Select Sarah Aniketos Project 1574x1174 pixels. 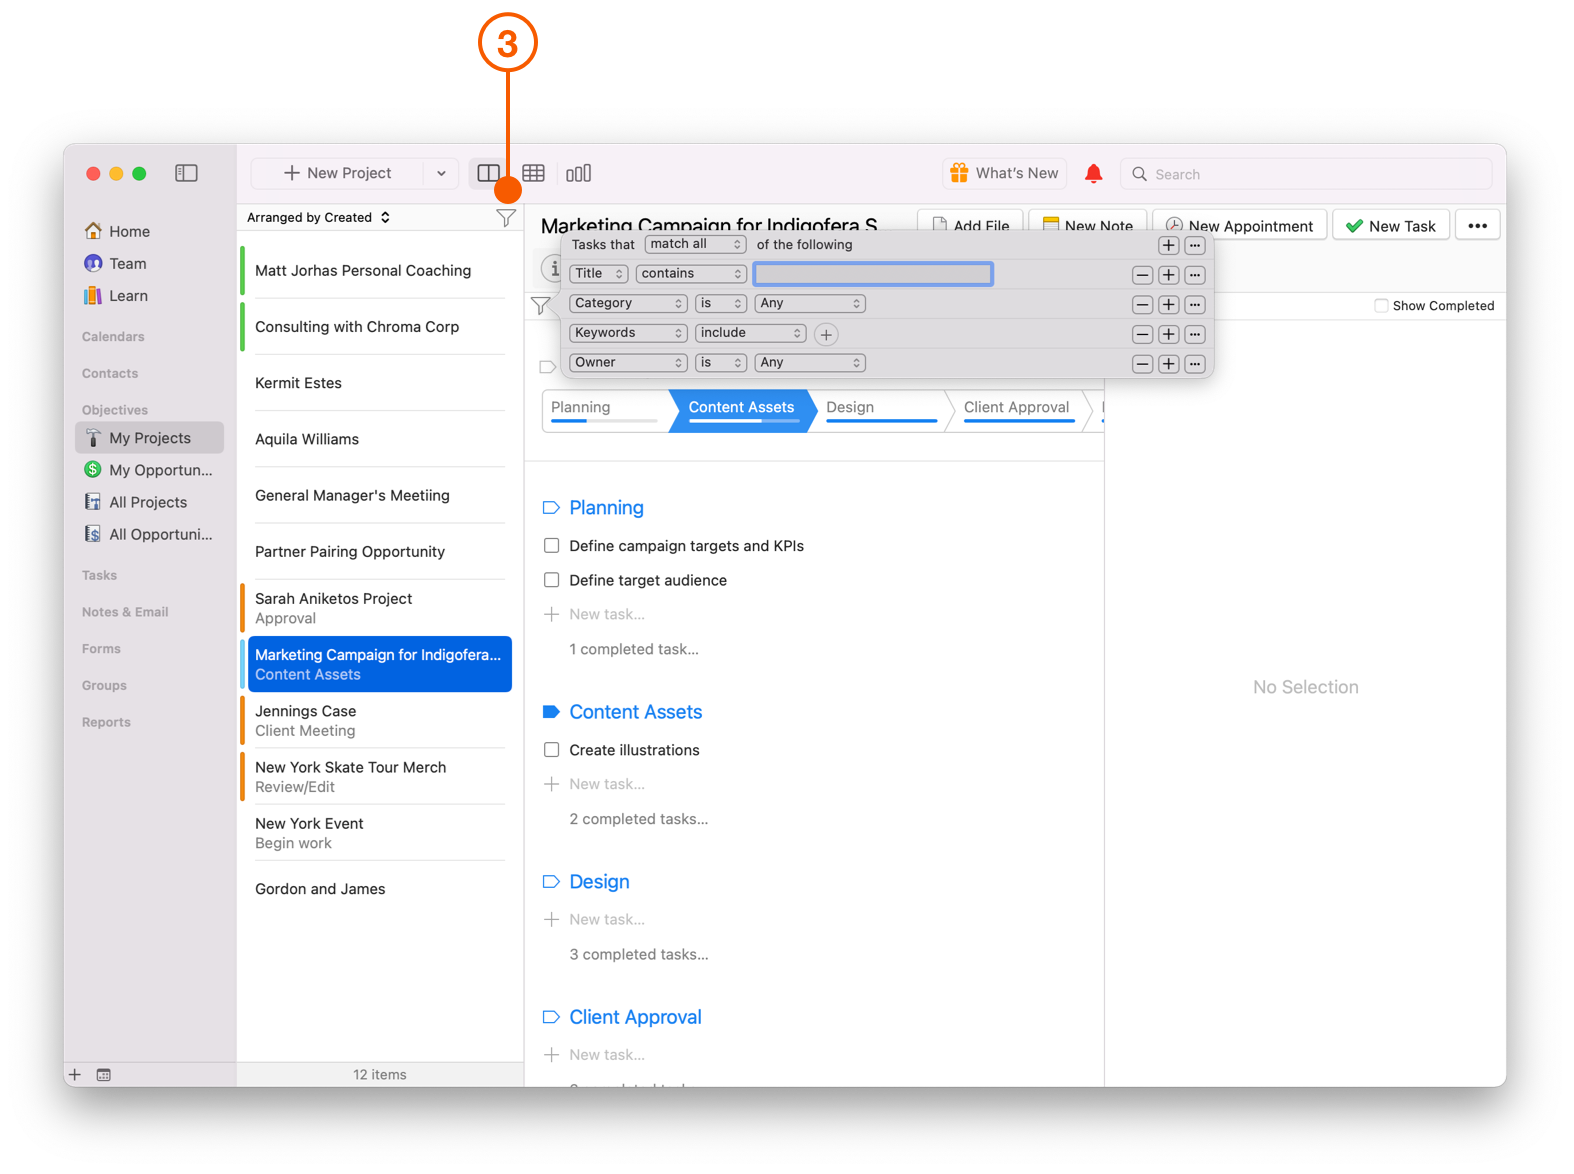coord(378,608)
